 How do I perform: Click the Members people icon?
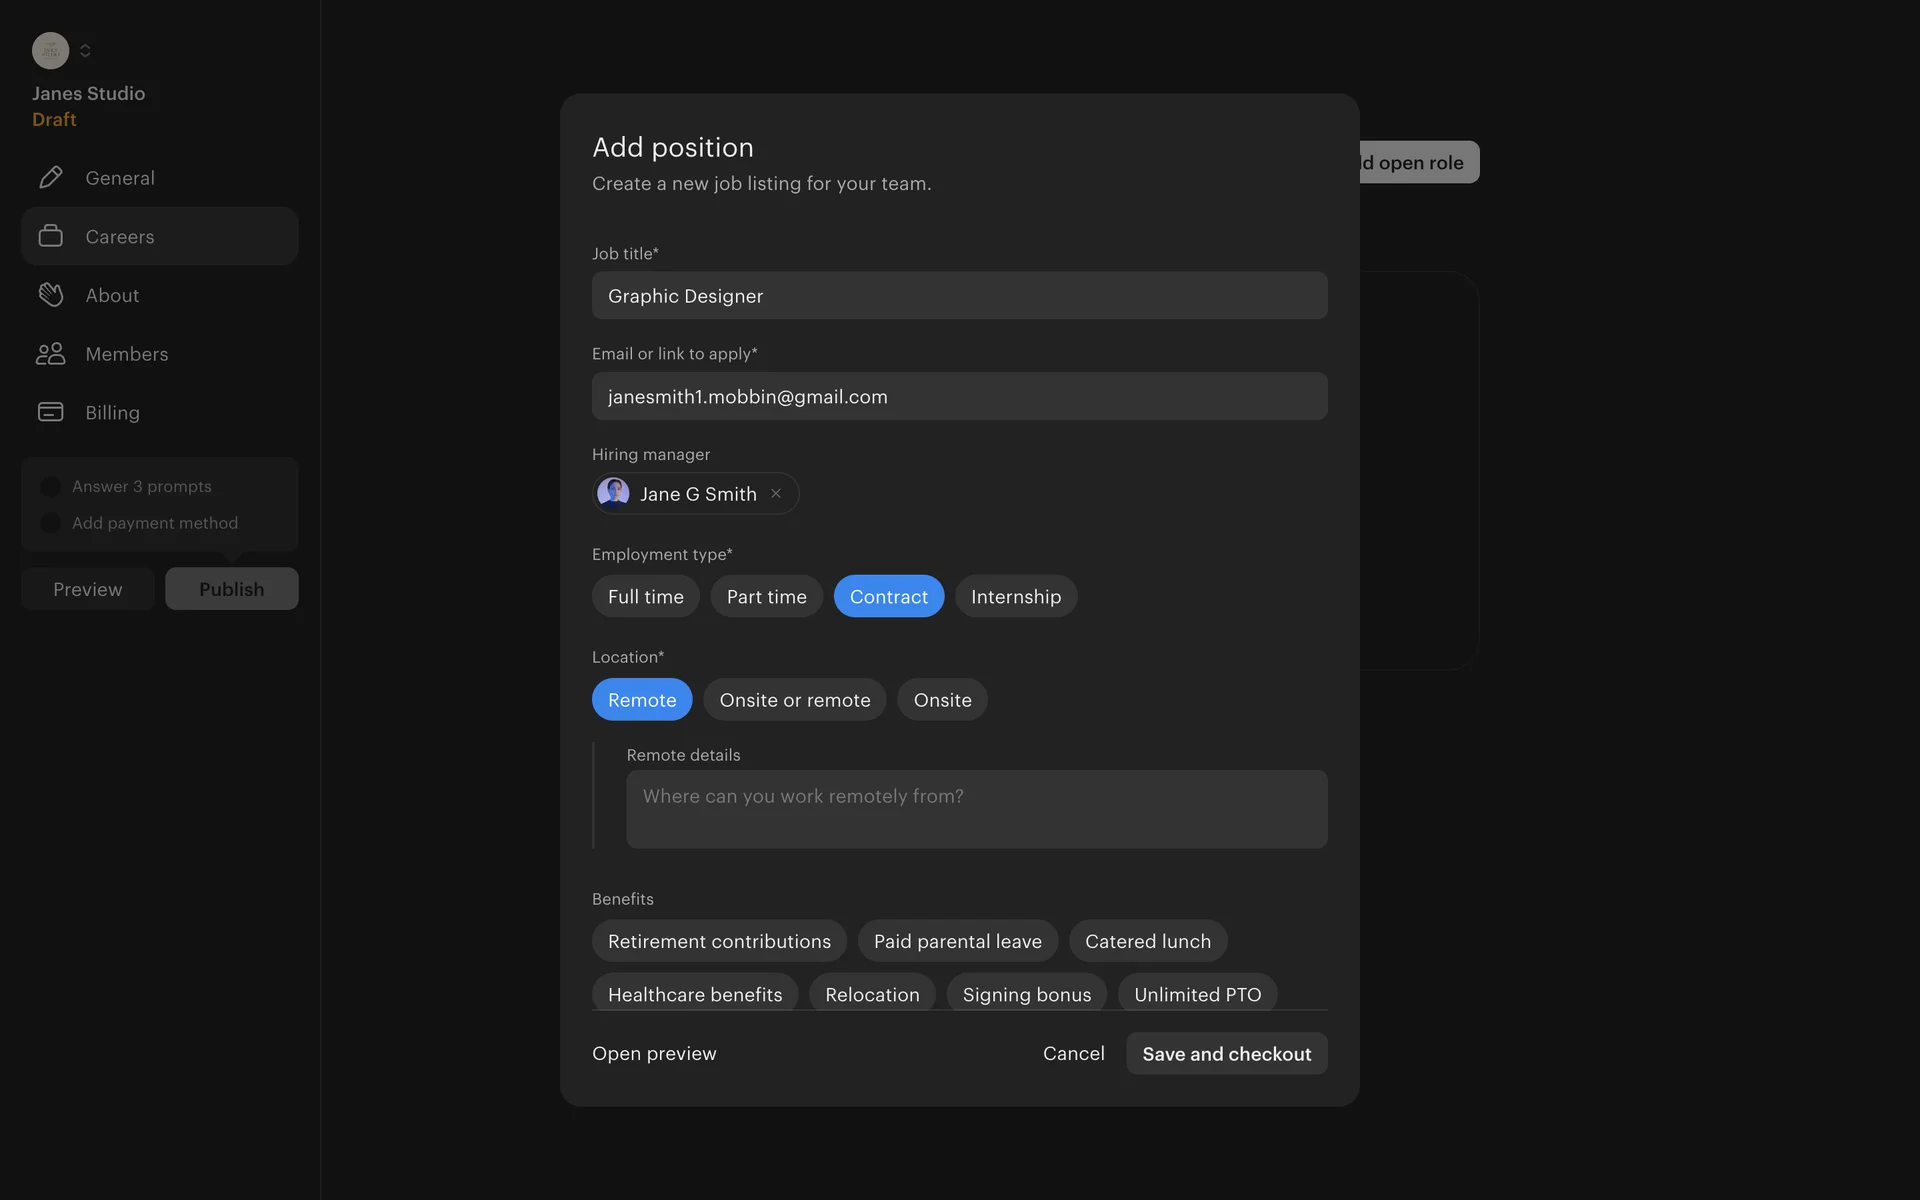pyautogui.click(x=50, y=354)
